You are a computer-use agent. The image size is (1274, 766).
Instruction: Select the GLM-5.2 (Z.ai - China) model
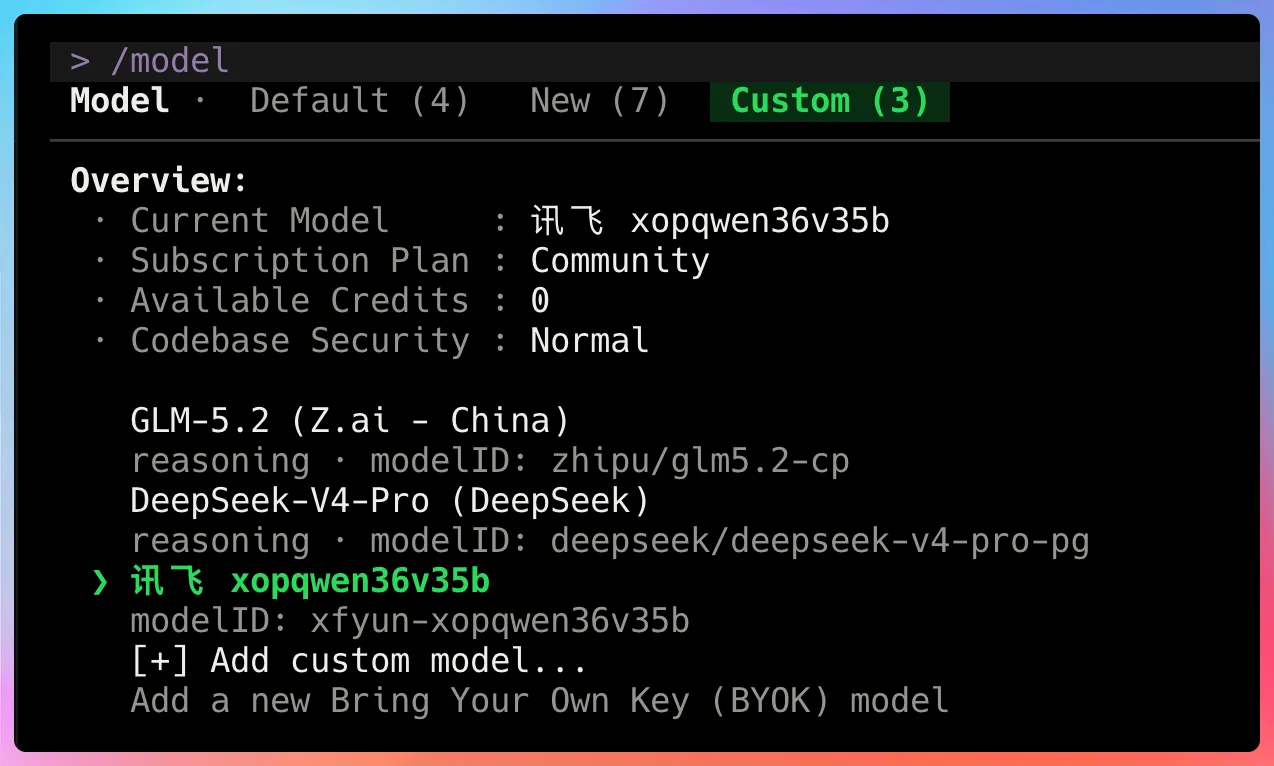tap(350, 420)
